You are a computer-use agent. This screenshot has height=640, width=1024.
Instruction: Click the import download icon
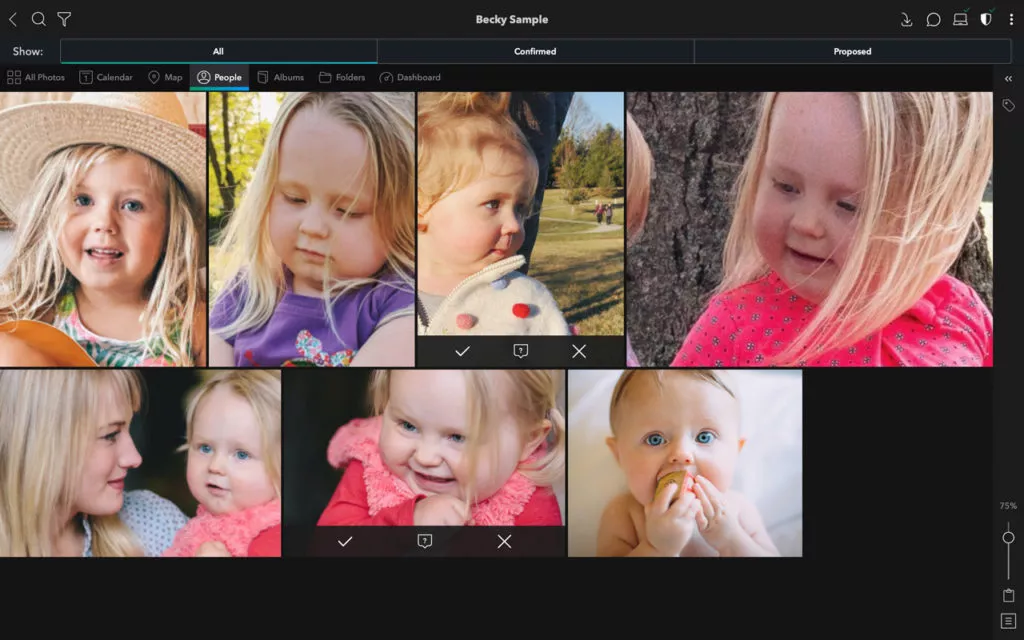(x=906, y=19)
